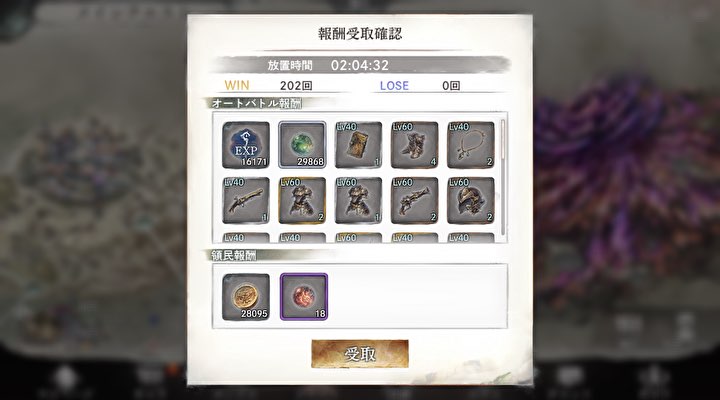This screenshot has width=720, height=400.
Task: Tap the Lv60 armor reward with quantity 1
Action: click(358, 201)
